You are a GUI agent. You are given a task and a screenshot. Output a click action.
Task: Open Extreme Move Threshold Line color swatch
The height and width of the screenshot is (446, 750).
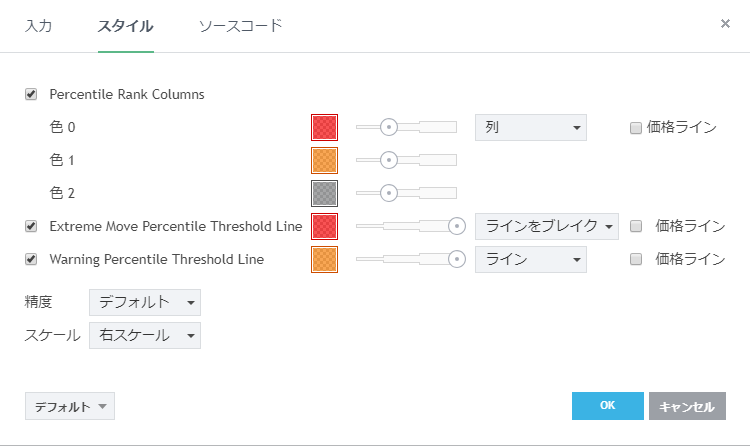click(325, 226)
